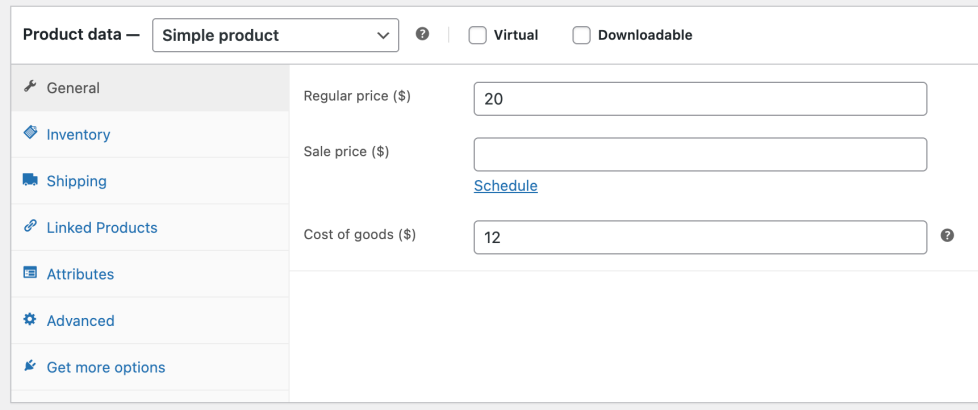Click the Attributes table icon
Image resolution: width=978 pixels, height=410 pixels.
(x=30, y=274)
